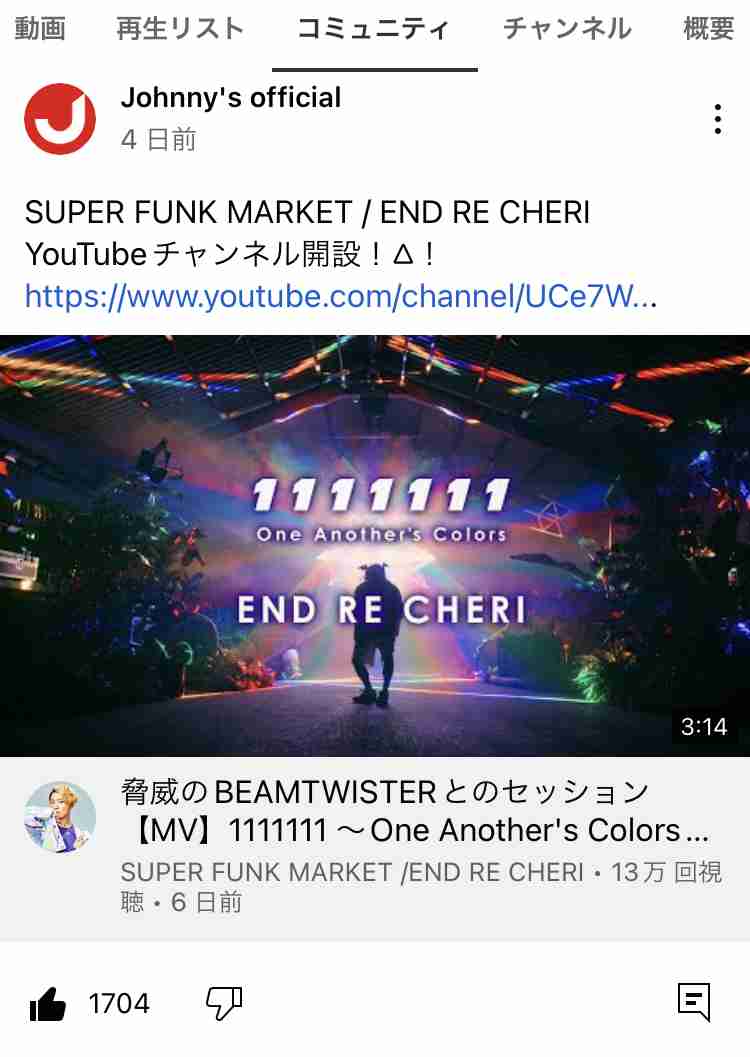The width and height of the screenshot is (750, 1057).
Task: Tap the Johnny's official channel name
Action: pyautogui.click(x=230, y=98)
